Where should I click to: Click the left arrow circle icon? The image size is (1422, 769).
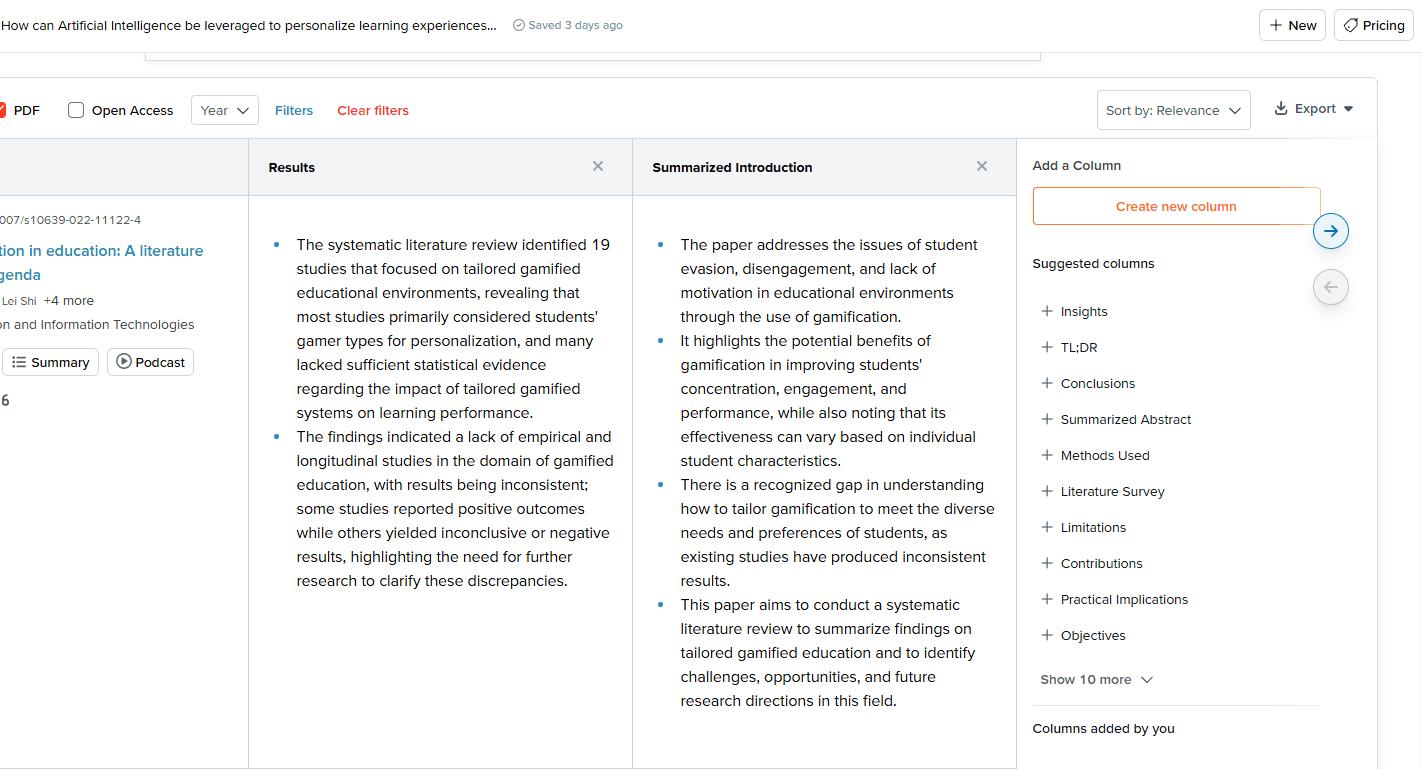[x=1330, y=287]
